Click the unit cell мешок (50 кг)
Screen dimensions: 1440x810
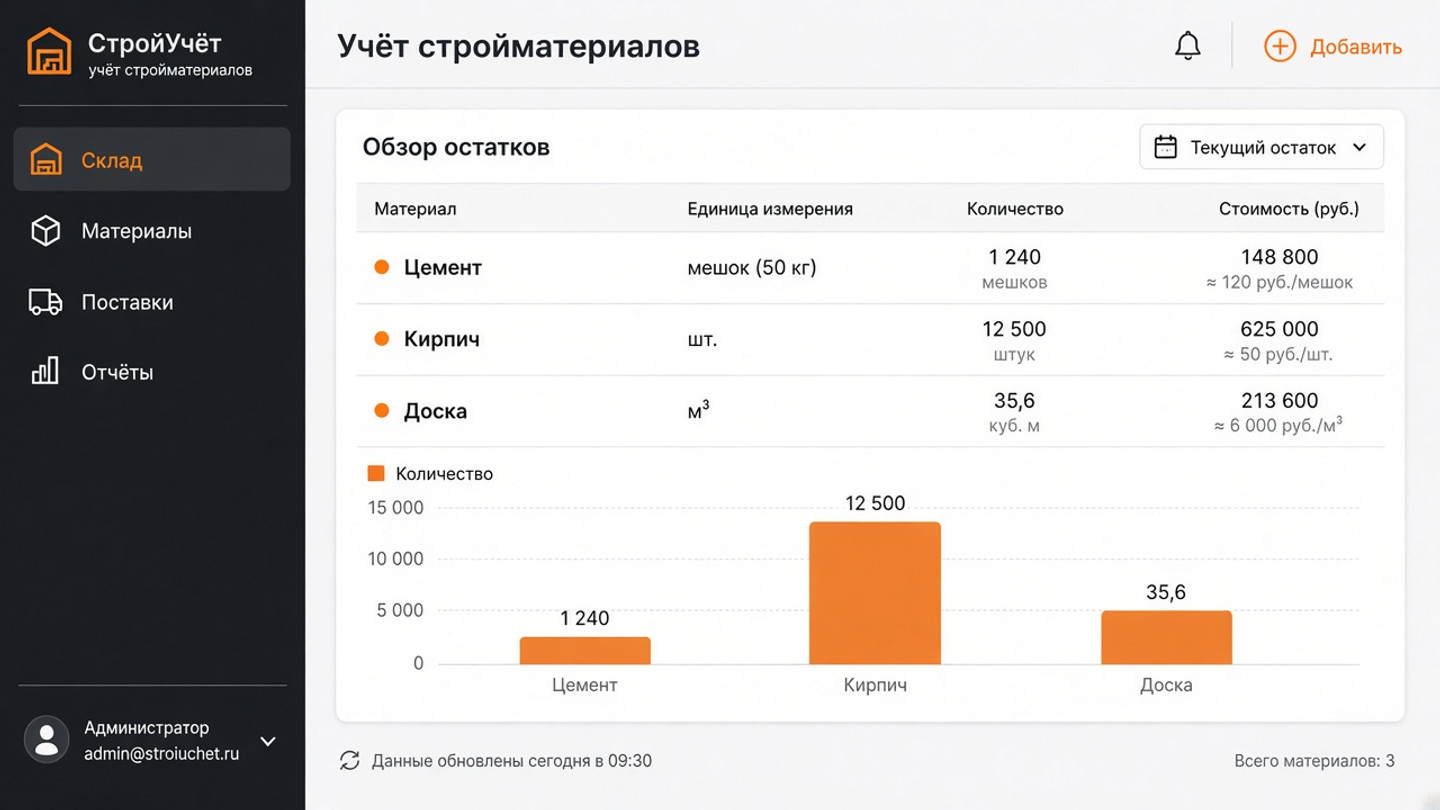[x=752, y=268]
